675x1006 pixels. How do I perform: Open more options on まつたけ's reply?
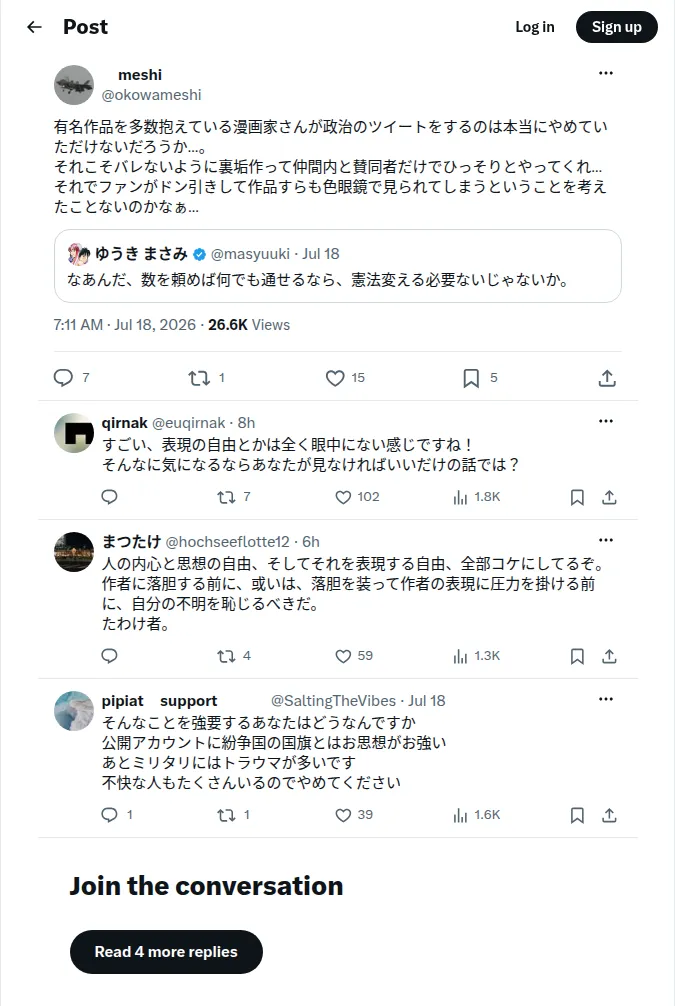[606, 540]
